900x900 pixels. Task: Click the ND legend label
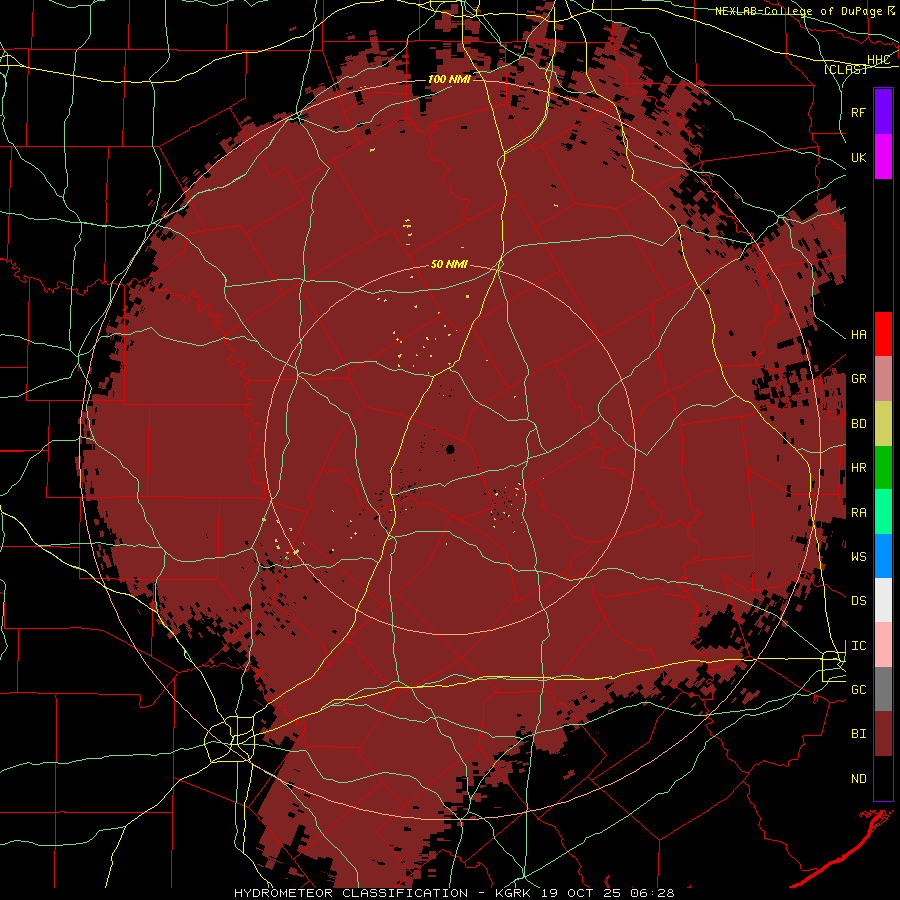[858, 779]
